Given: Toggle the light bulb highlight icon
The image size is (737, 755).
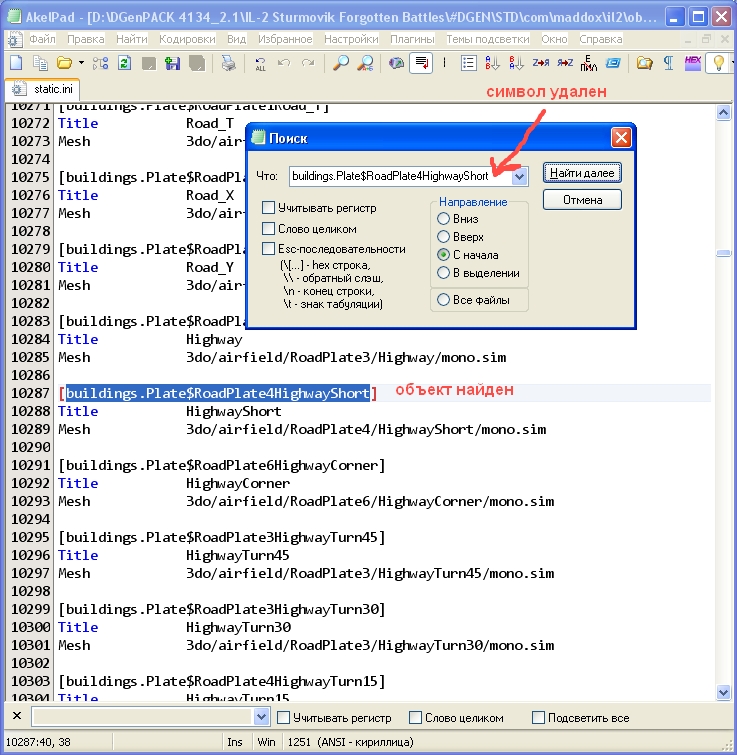Looking at the screenshot, I should coord(718,63).
